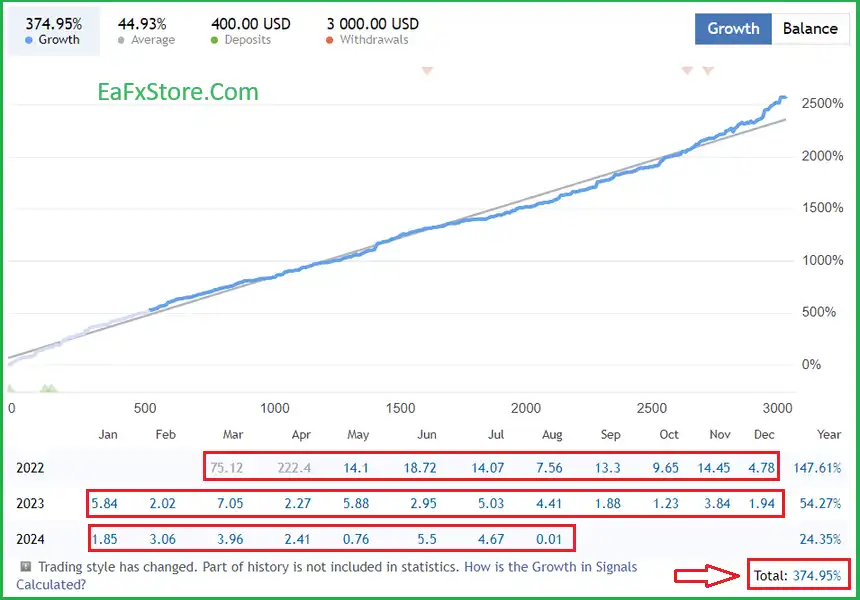Screen dimensions: 860x600
Task: Click the withdrawal marker above 1600 trades
Action: (x=427, y=71)
